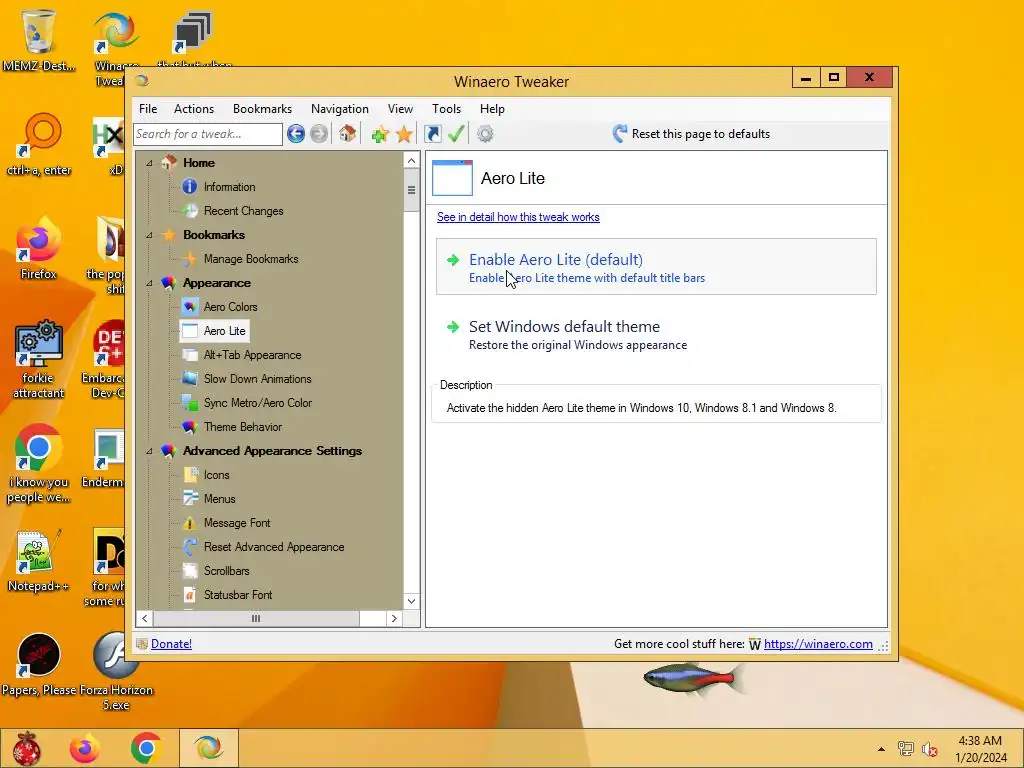Open the Bookmarks menu
This screenshot has height=768, width=1024.
pyautogui.click(x=263, y=109)
